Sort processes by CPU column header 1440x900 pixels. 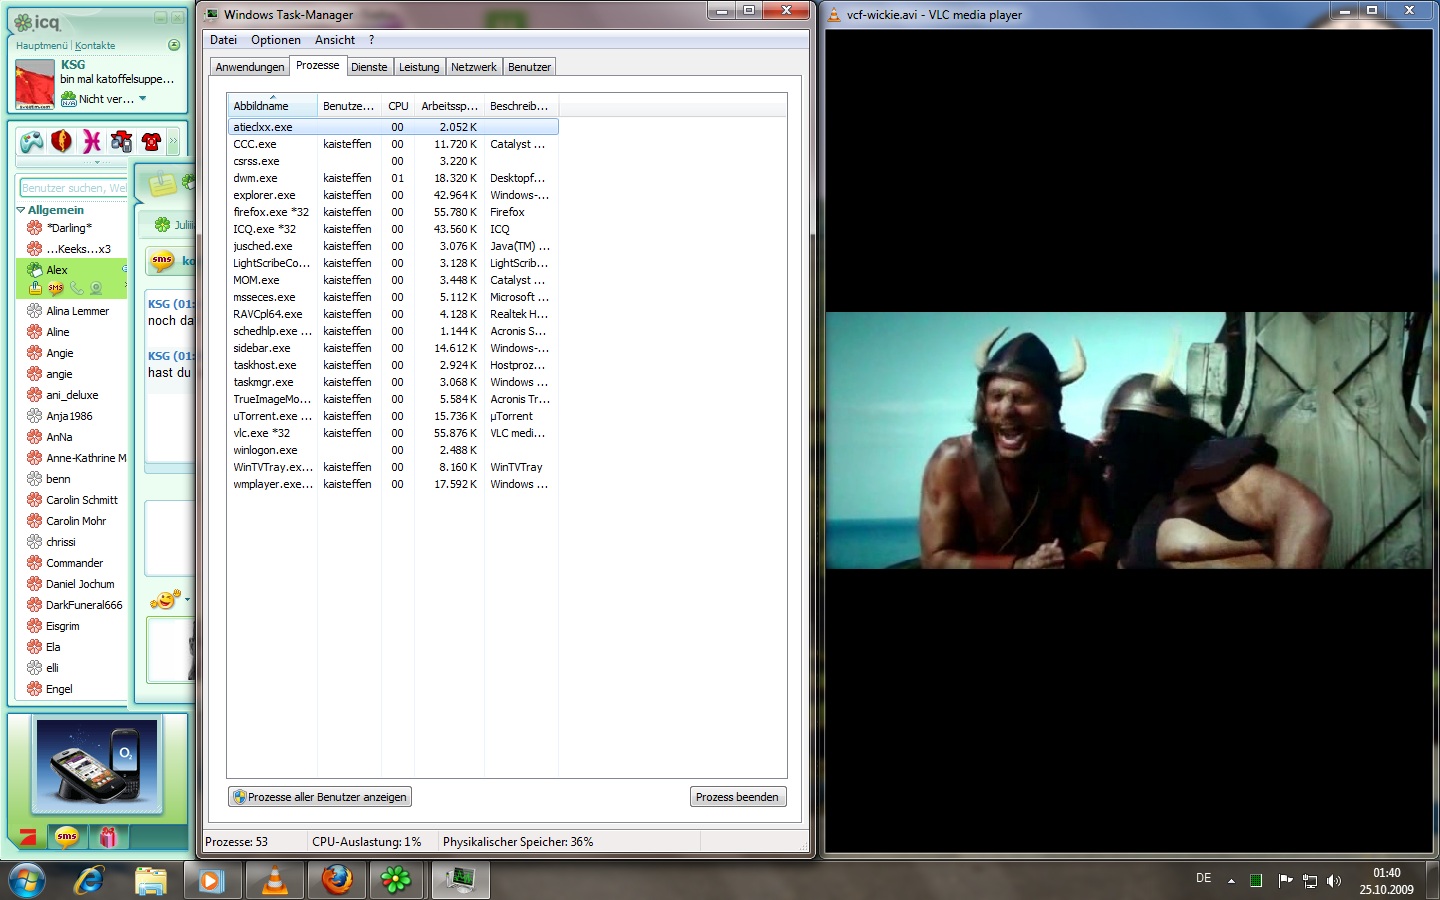(x=398, y=105)
